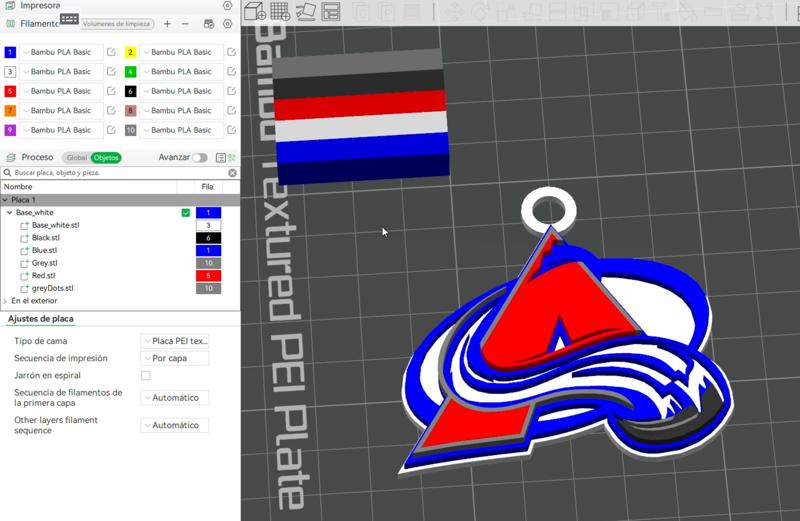Viewport: 800px width, 521px height.
Task: Select Blue.stl in object list
Action: 44,251
